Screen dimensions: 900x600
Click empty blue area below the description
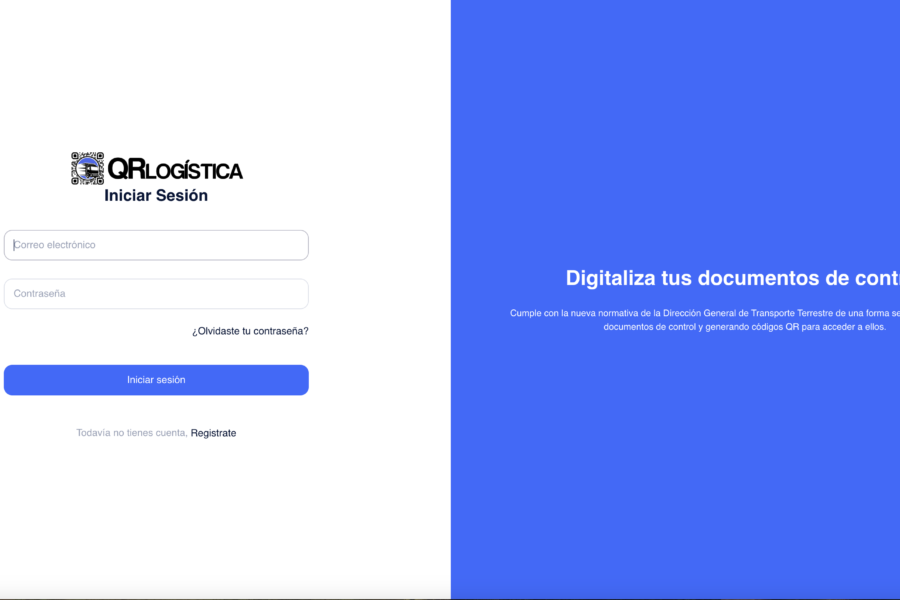point(675,460)
